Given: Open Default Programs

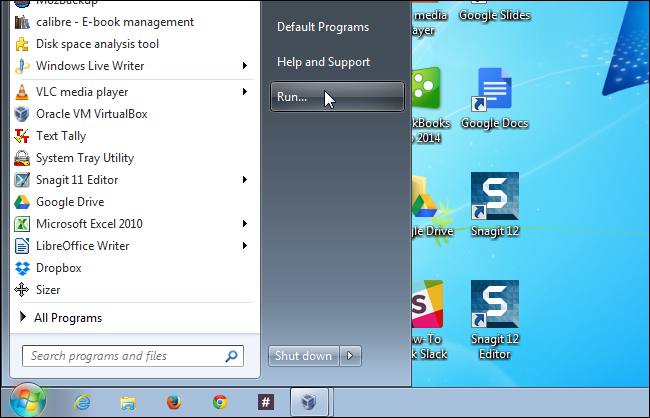Looking at the screenshot, I should [323, 27].
